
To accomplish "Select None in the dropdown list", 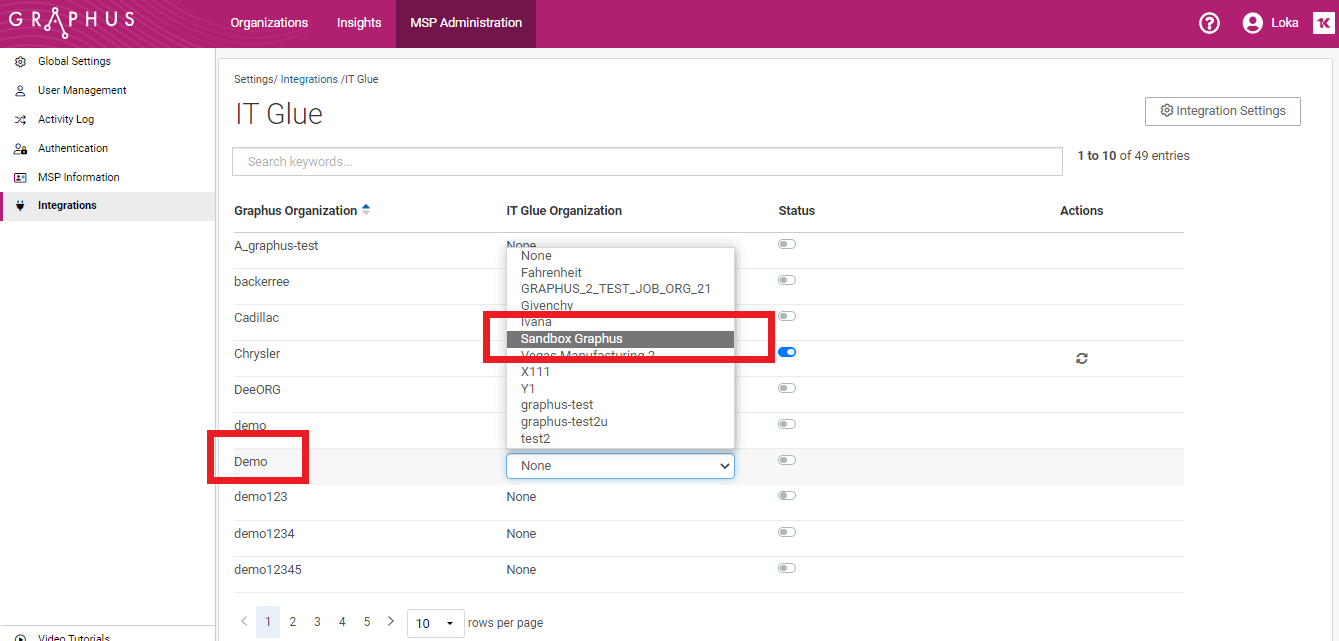I will click(x=620, y=256).
